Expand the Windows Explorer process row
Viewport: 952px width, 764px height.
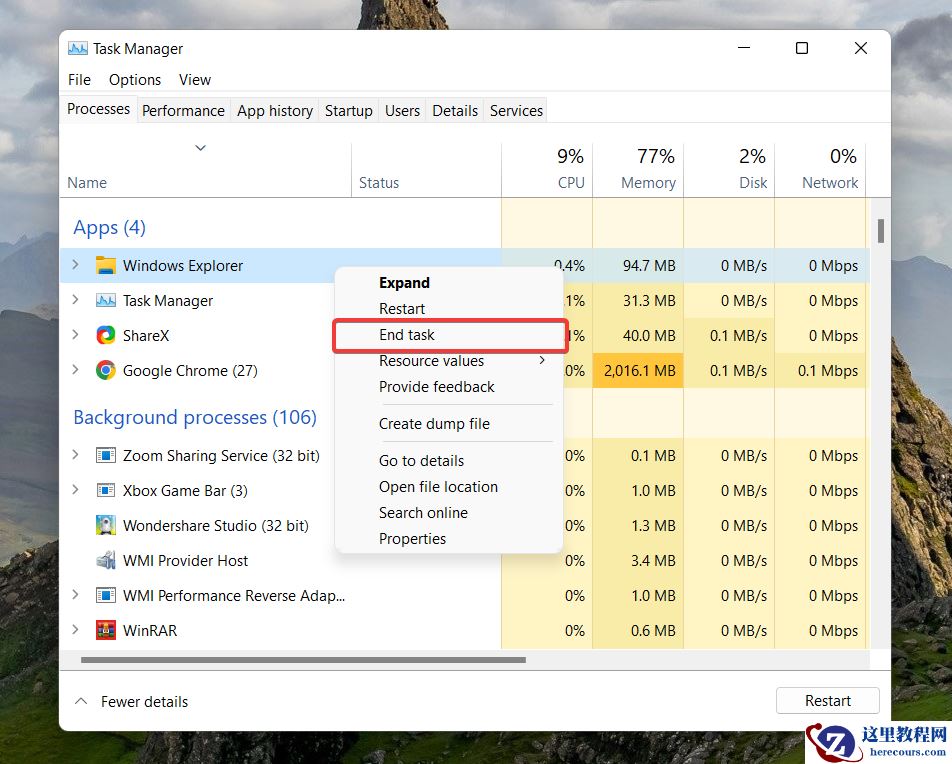click(x=75, y=265)
